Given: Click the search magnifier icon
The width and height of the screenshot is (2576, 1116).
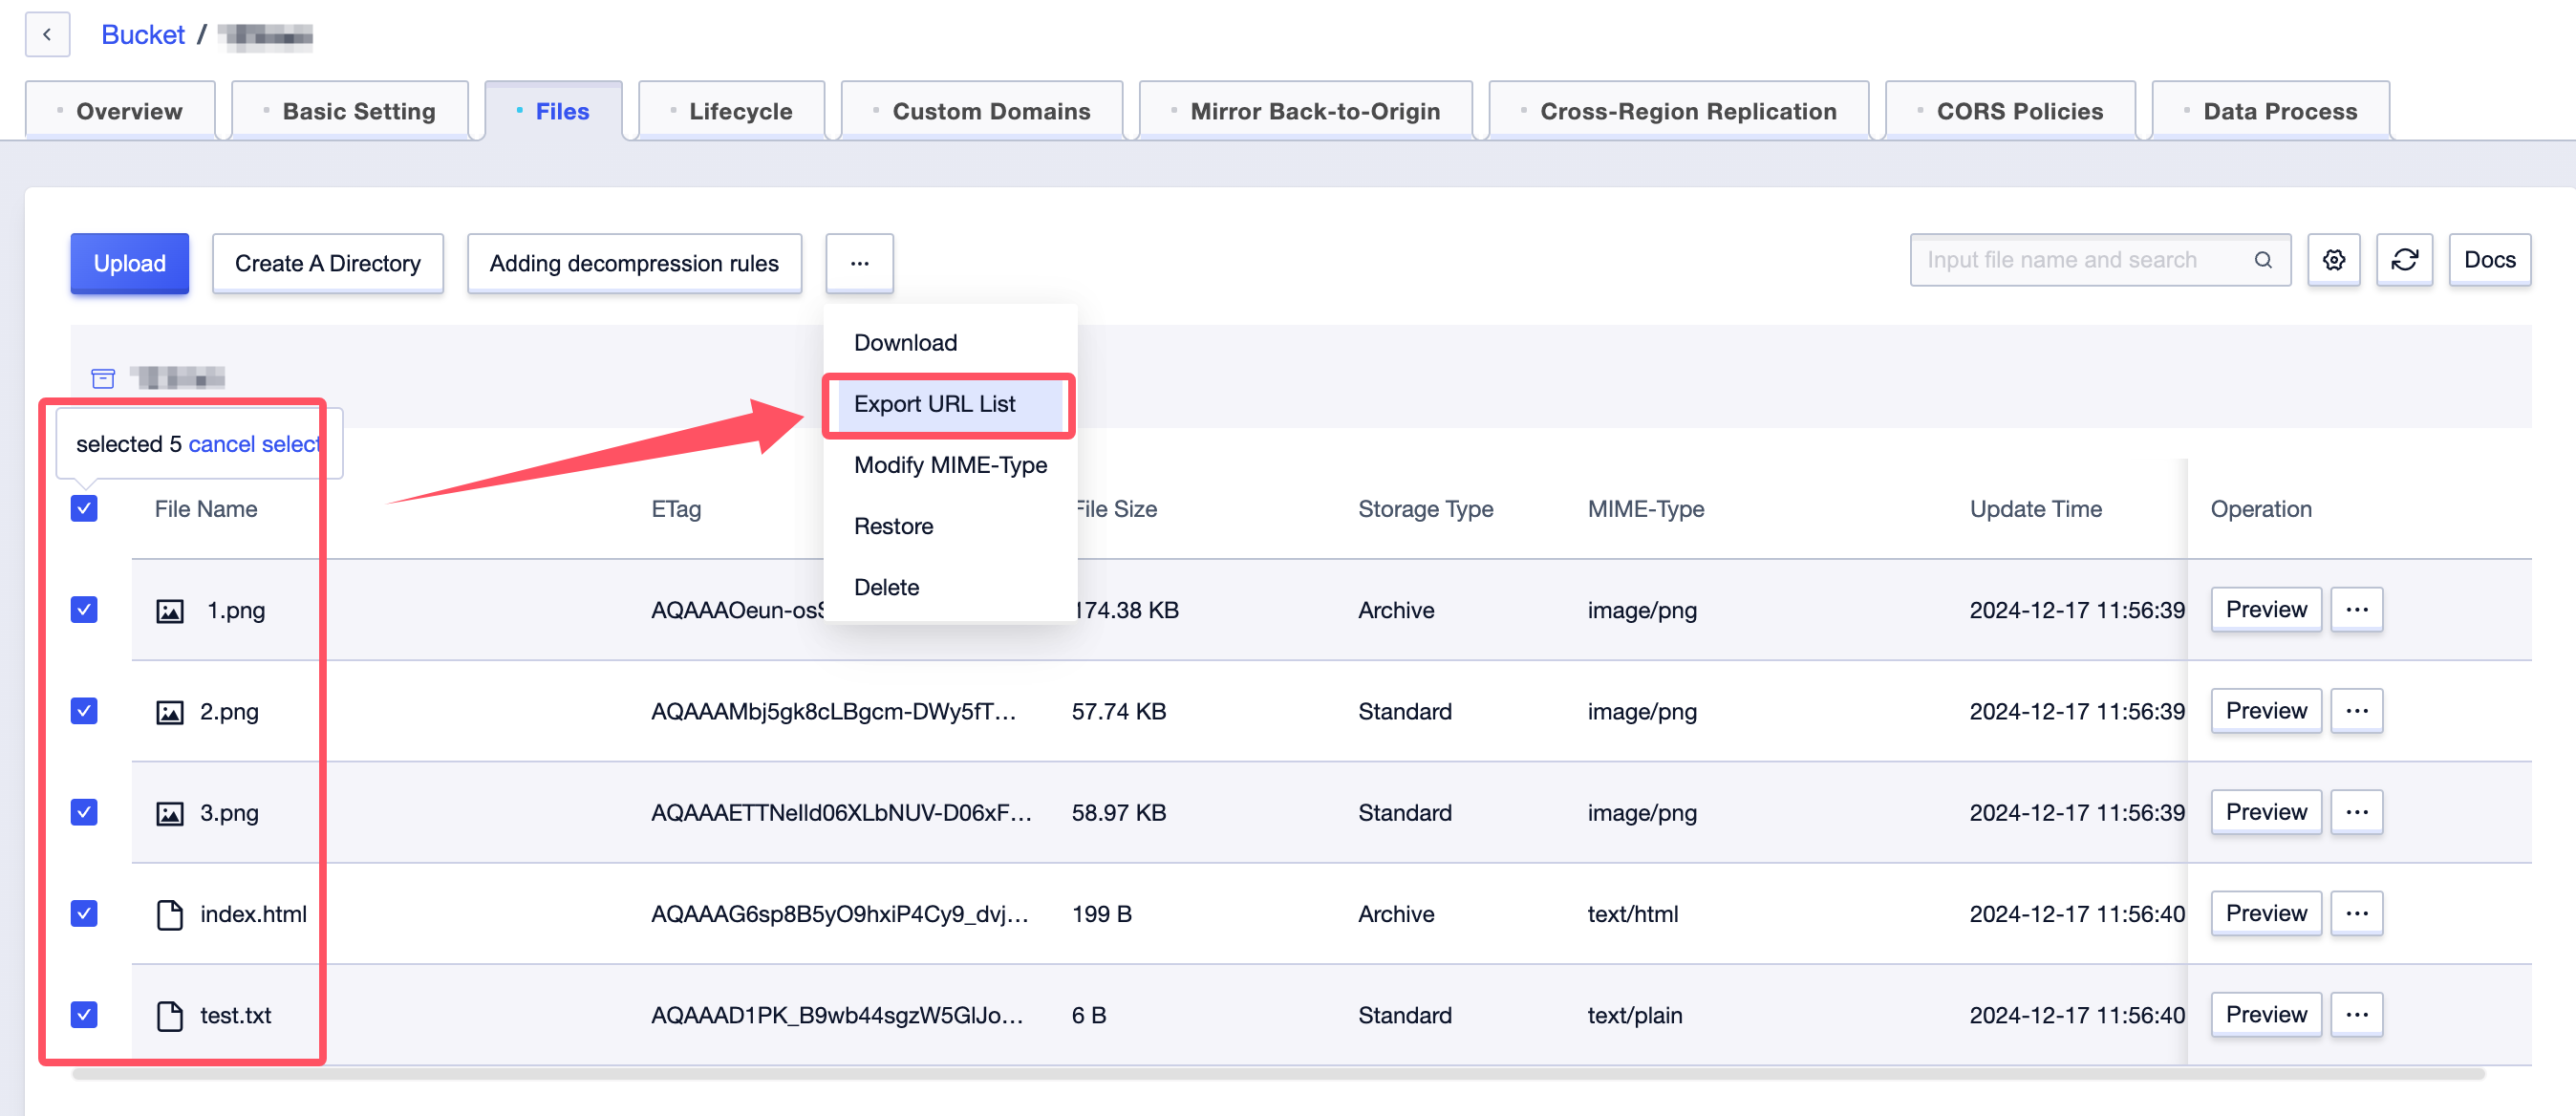Looking at the screenshot, I should click(x=2263, y=260).
